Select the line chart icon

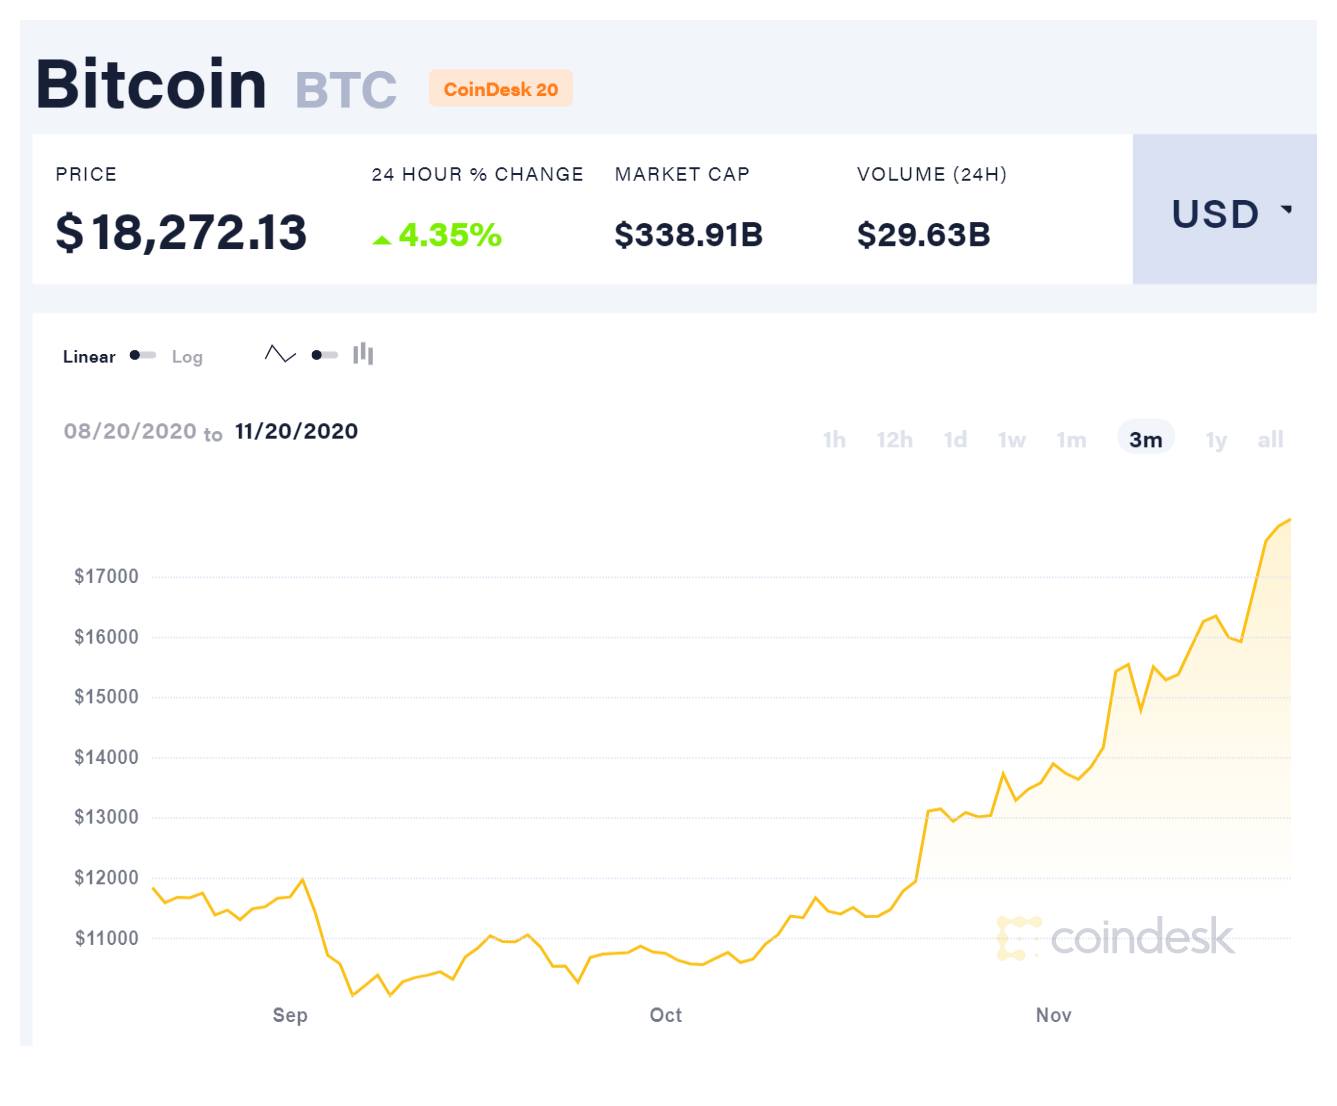(x=280, y=354)
